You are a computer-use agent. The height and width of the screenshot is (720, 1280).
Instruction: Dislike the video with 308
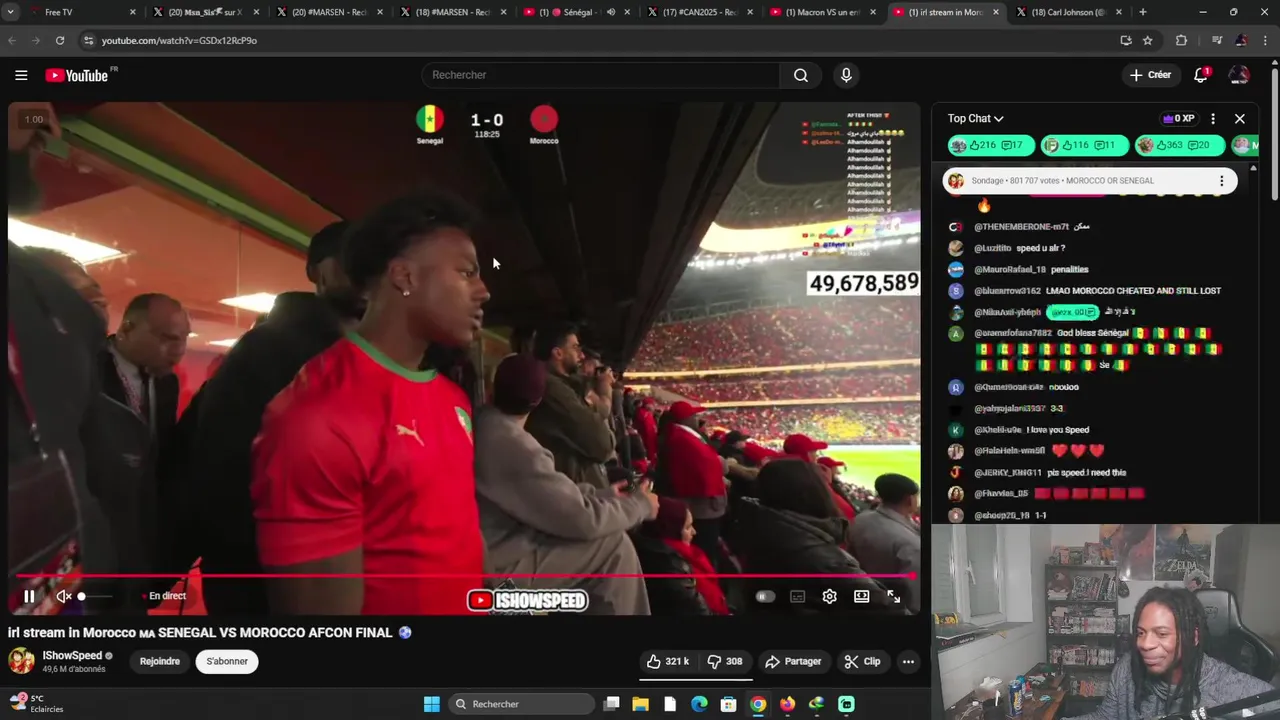(x=725, y=661)
